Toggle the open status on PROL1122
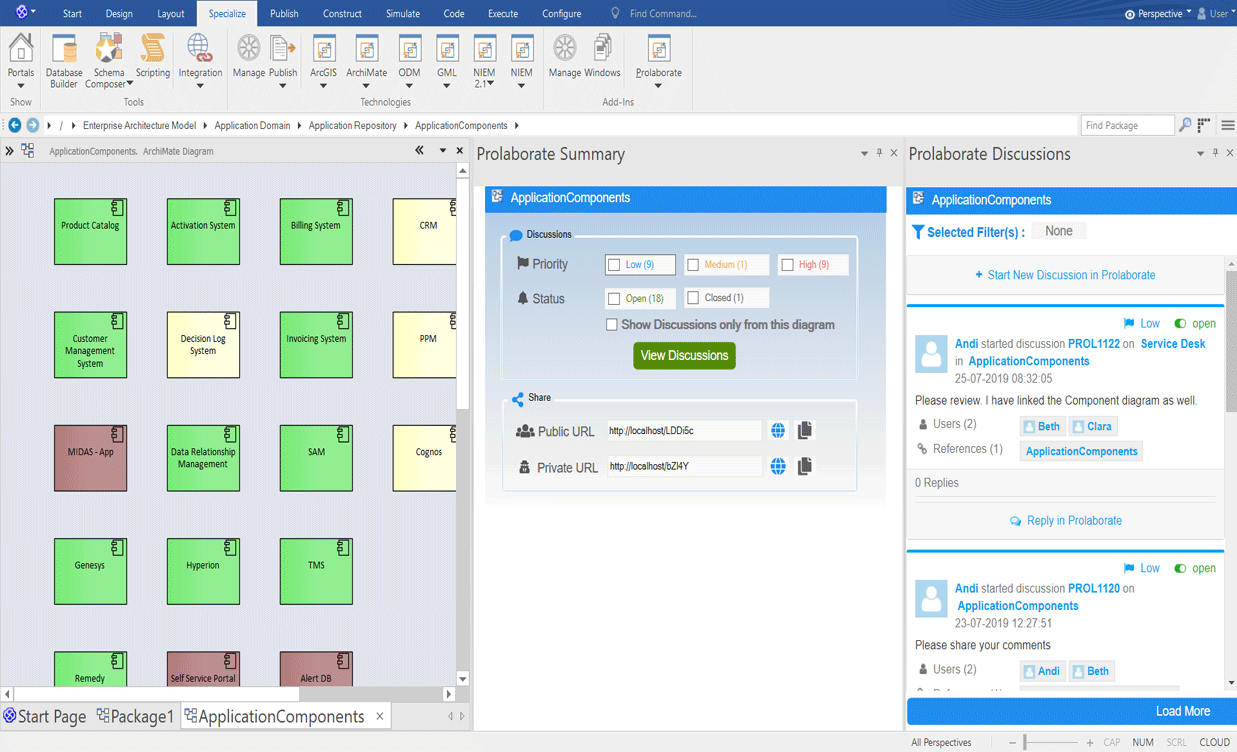Image resolution: width=1237 pixels, height=752 pixels. click(1180, 324)
